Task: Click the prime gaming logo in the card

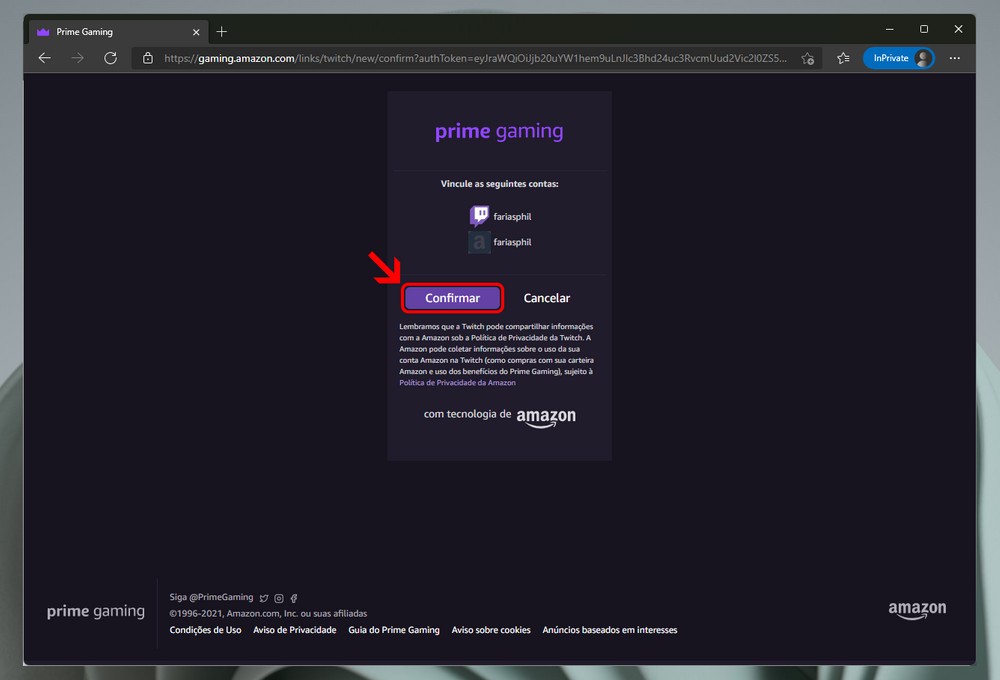Action: [499, 131]
